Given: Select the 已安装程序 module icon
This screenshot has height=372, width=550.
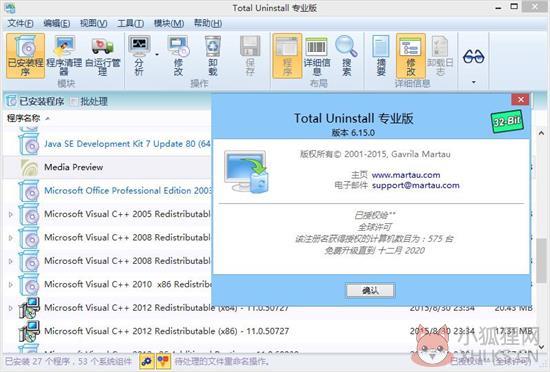Looking at the screenshot, I should pyautogui.click(x=25, y=55).
